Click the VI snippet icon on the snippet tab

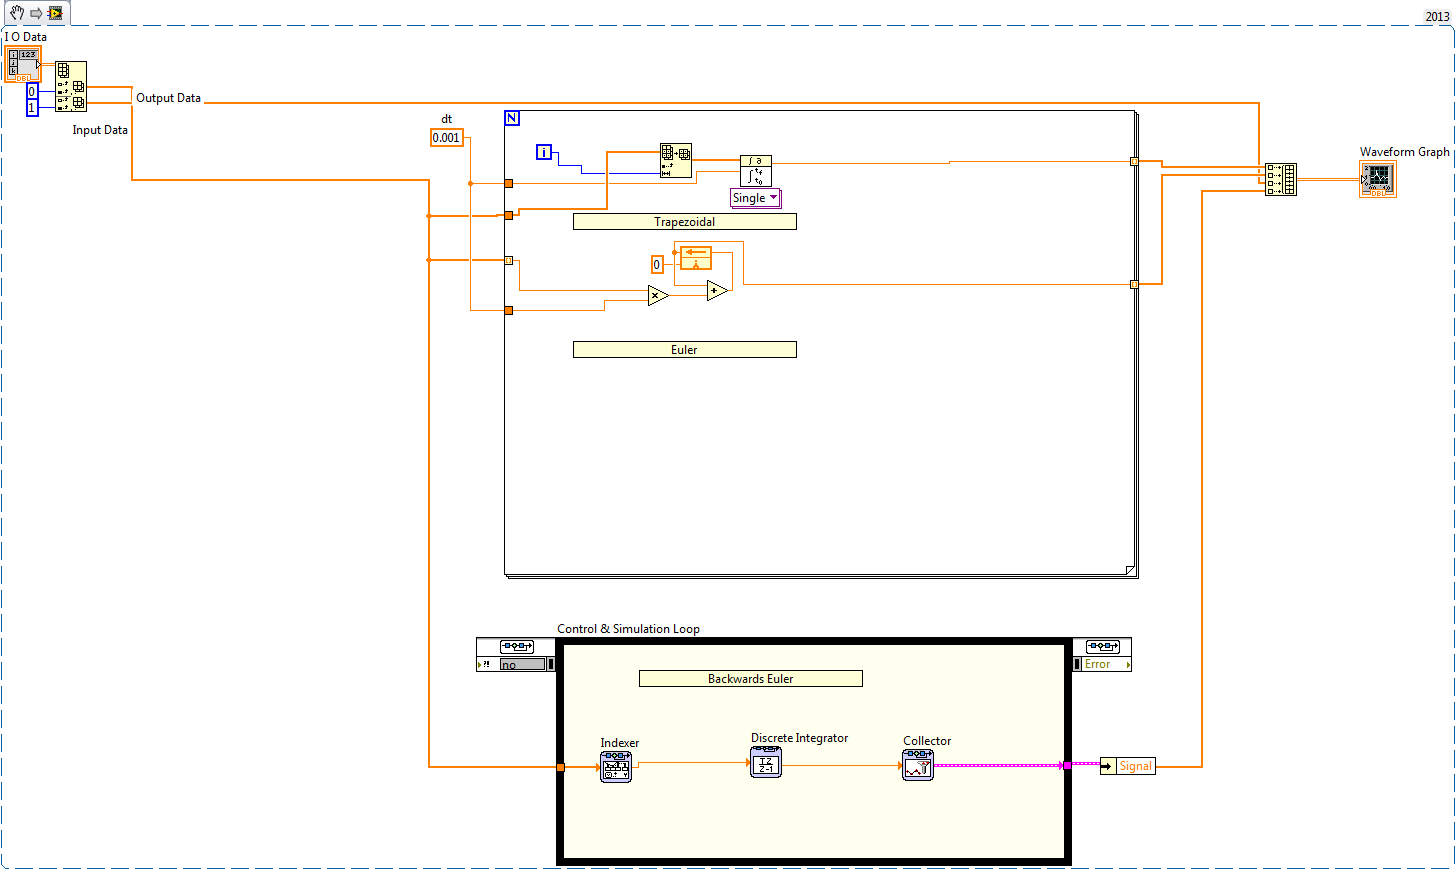point(55,13)
